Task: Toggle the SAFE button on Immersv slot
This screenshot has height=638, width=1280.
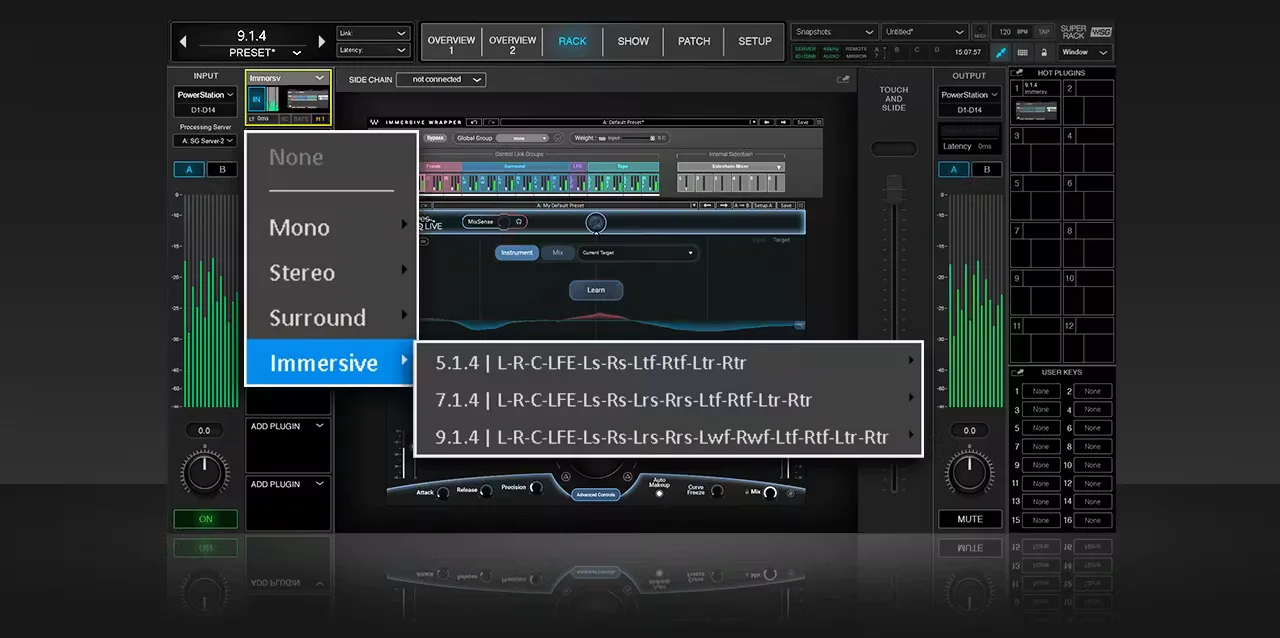Action: (x=301, y=119)
